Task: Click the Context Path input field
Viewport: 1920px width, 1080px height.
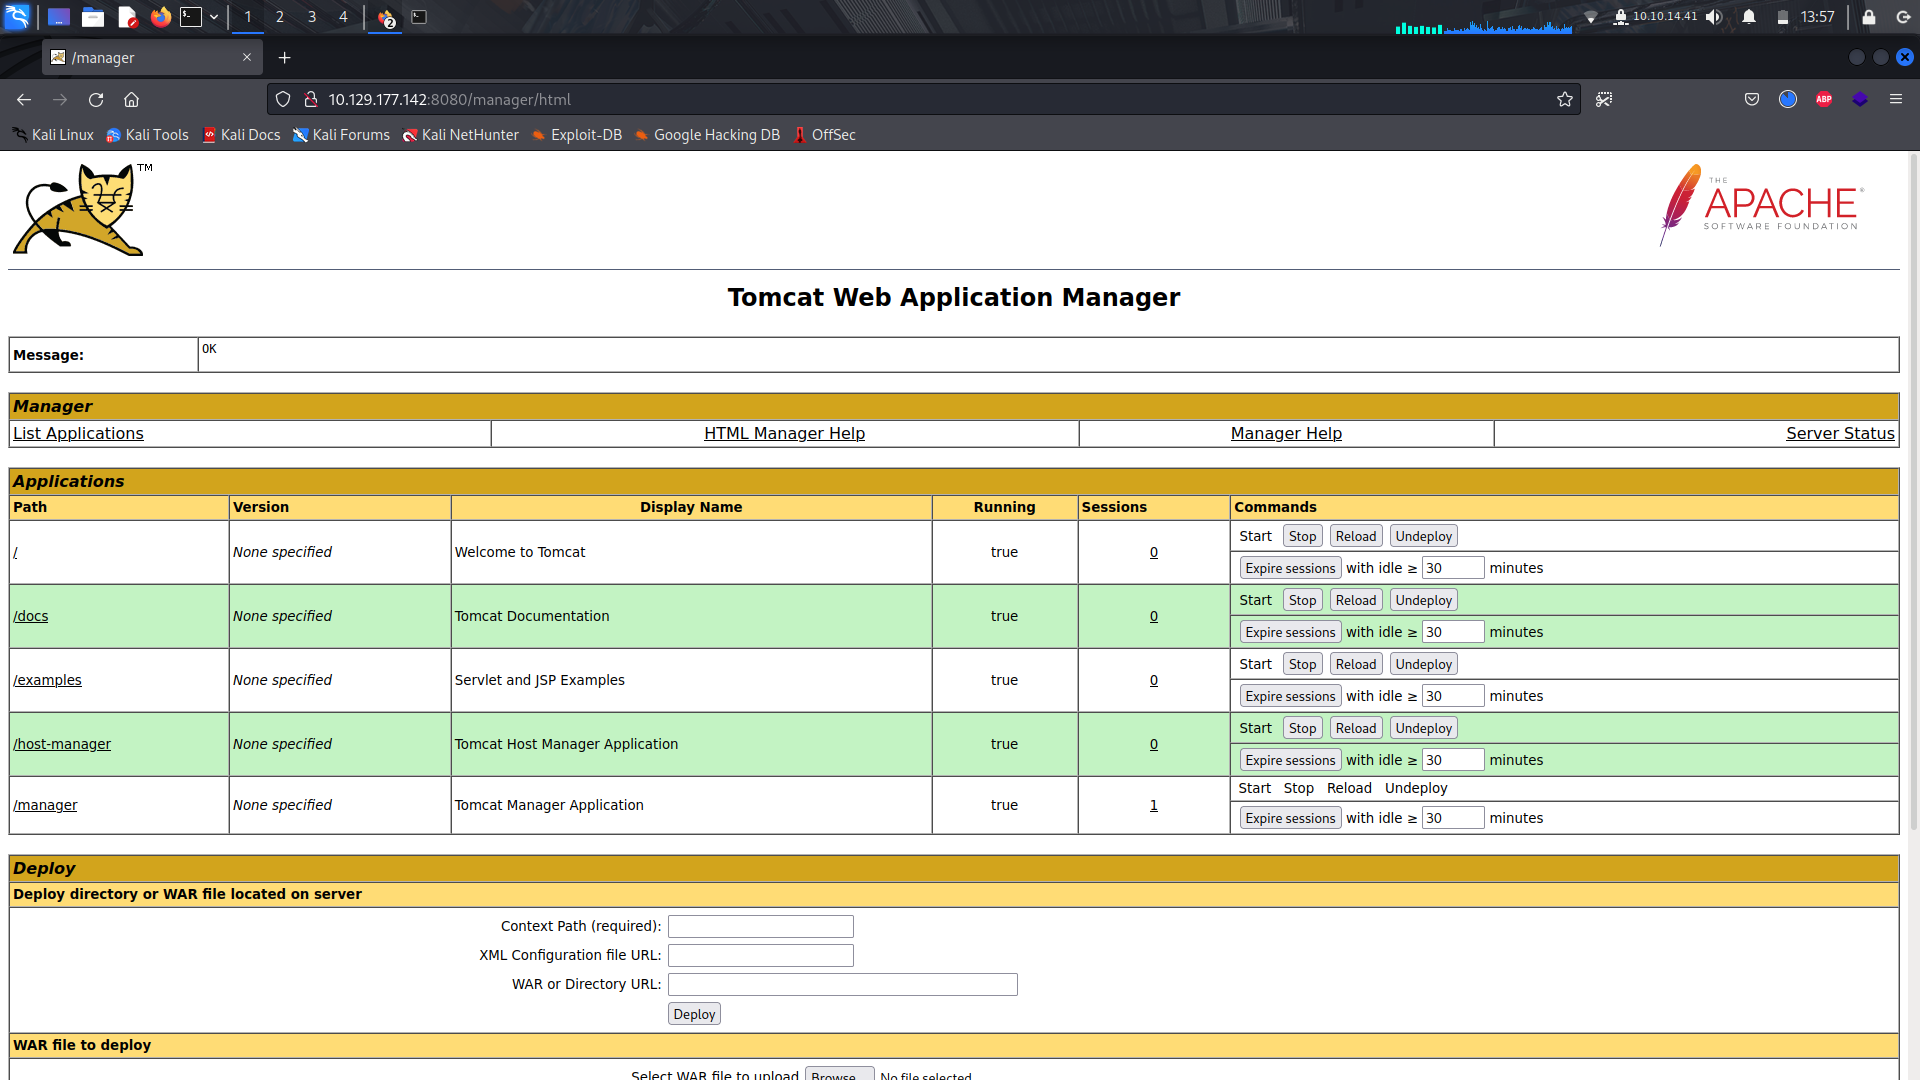Action: (x=760, y=926)
